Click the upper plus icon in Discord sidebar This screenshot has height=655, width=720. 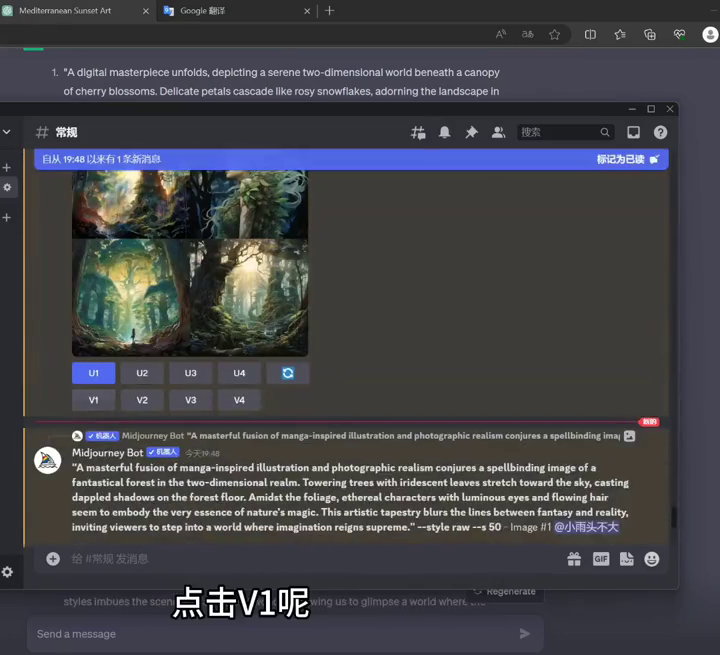click(6, 168)
